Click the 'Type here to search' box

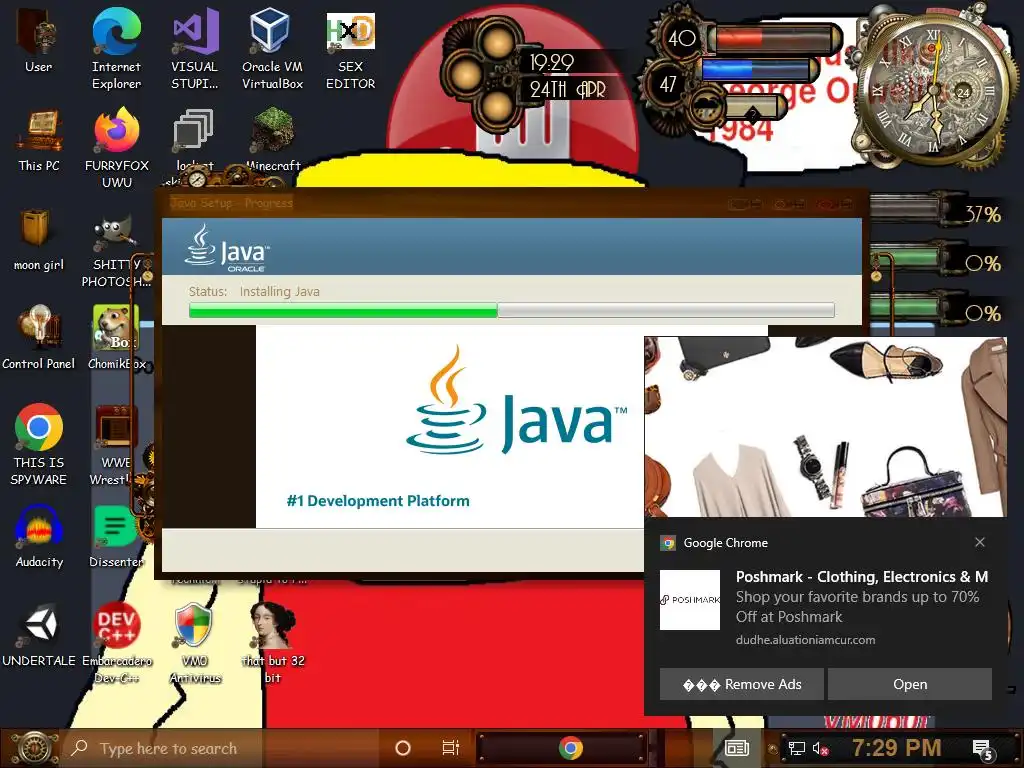tap(222, 748)
